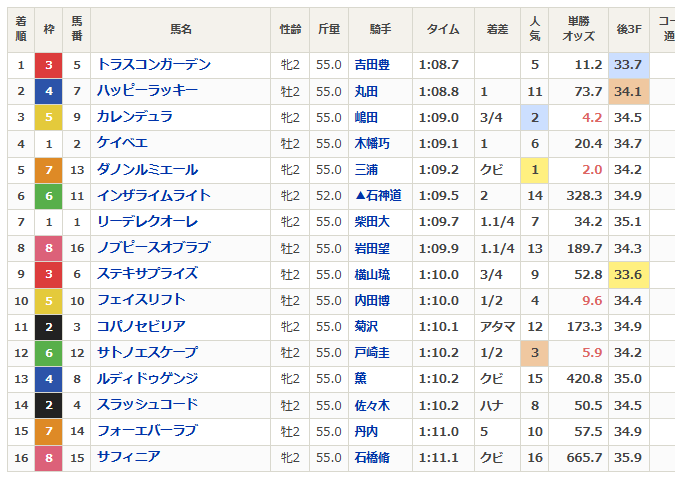Click jockey 石橋脩 name
The height and width of the screenshot is (477, 675).
373,457
